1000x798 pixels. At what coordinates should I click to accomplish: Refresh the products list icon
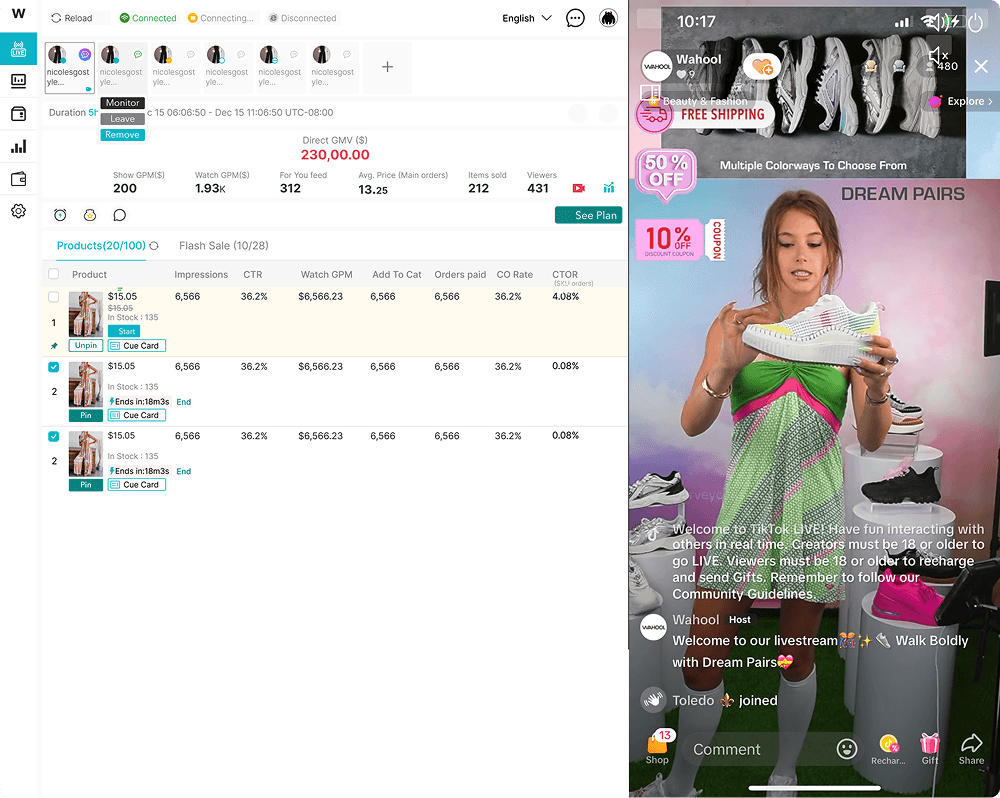pos(154,246)
